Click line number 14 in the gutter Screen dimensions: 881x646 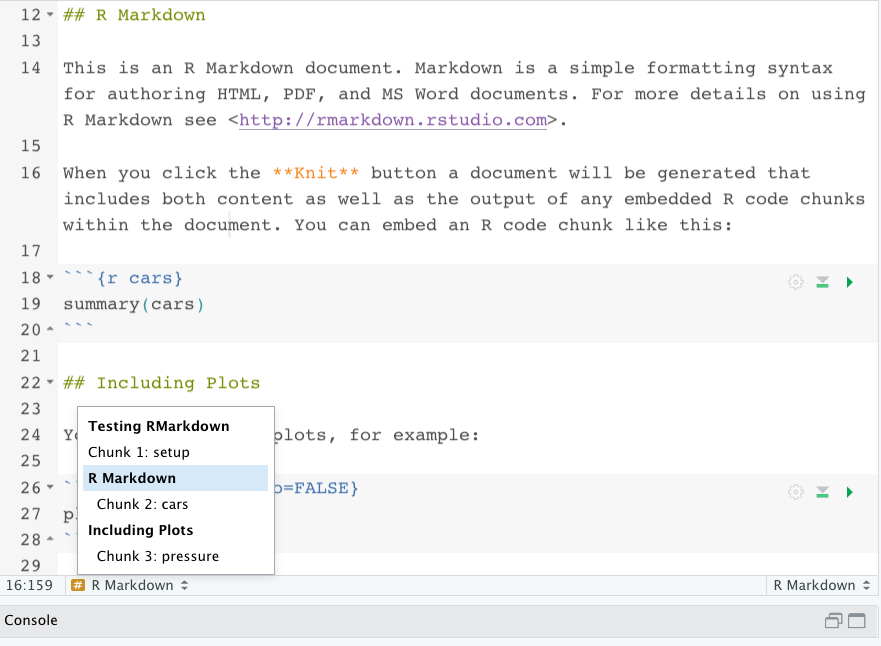[x=31, y=68]
